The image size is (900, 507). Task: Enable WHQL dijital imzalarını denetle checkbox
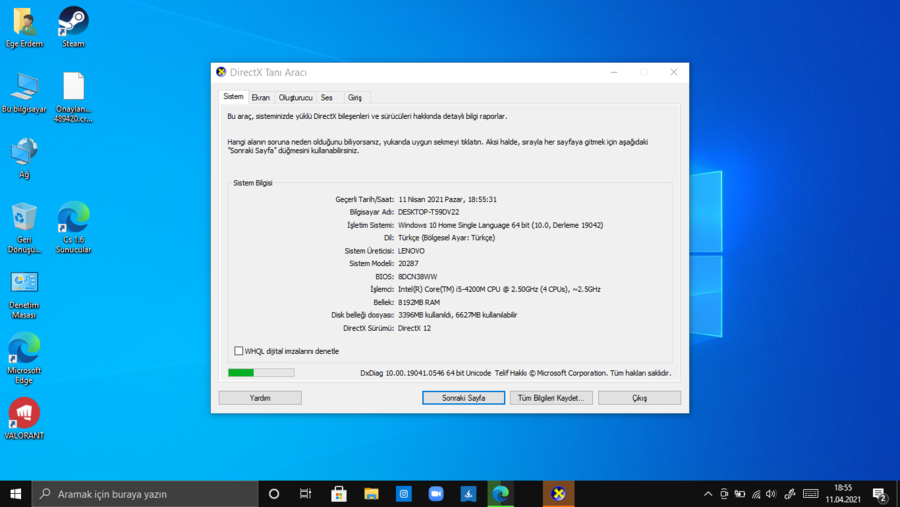(x=239, y=351)
